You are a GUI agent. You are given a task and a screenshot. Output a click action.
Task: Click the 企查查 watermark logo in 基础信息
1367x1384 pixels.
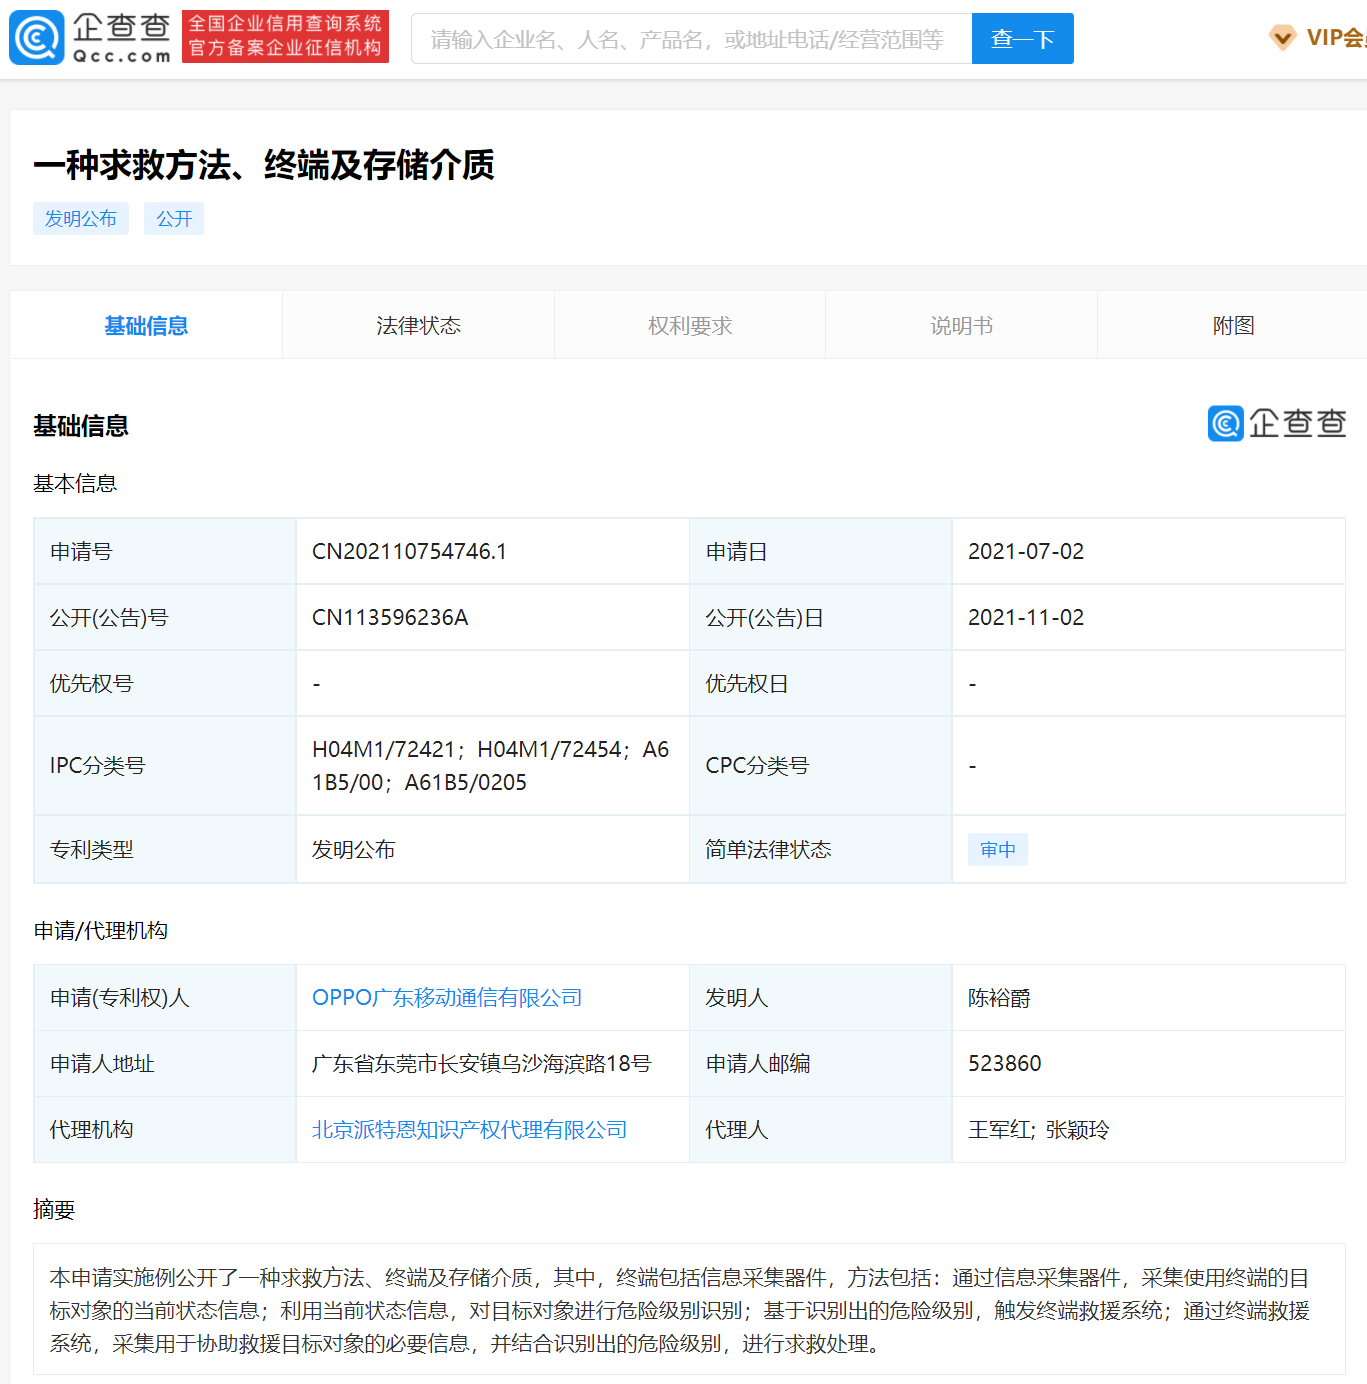[1276, 423]
